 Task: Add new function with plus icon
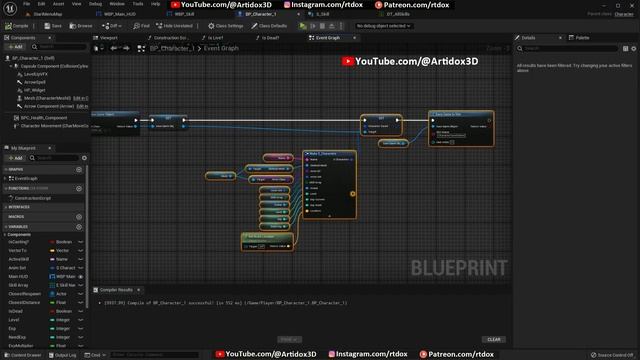(79, 189)
